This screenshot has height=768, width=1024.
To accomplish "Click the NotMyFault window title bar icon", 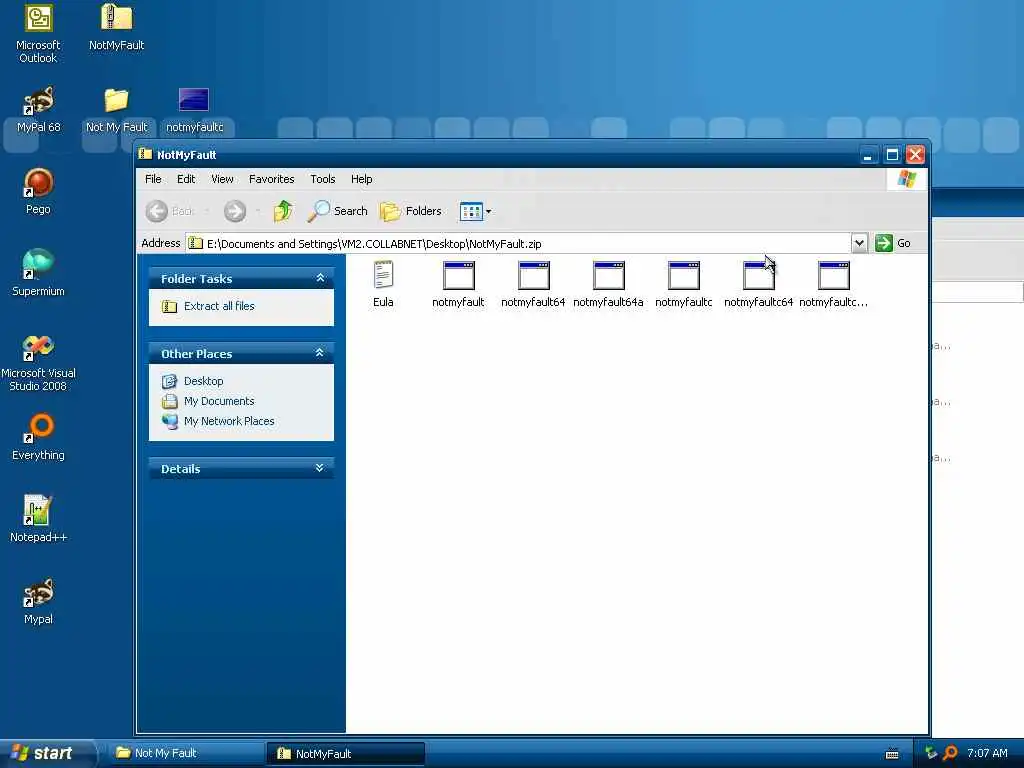I will point(145,154).
